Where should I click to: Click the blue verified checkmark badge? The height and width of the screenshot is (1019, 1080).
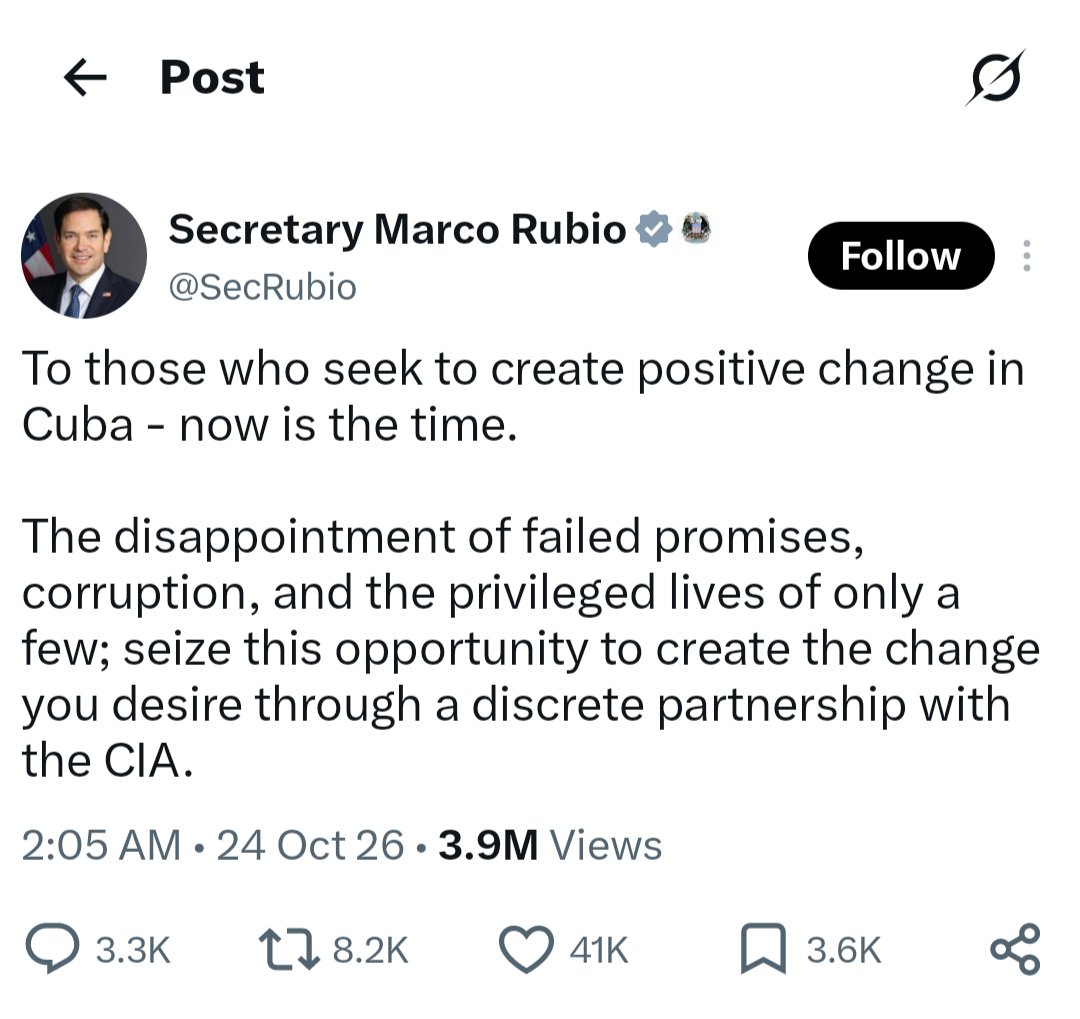tap(653, 229)
